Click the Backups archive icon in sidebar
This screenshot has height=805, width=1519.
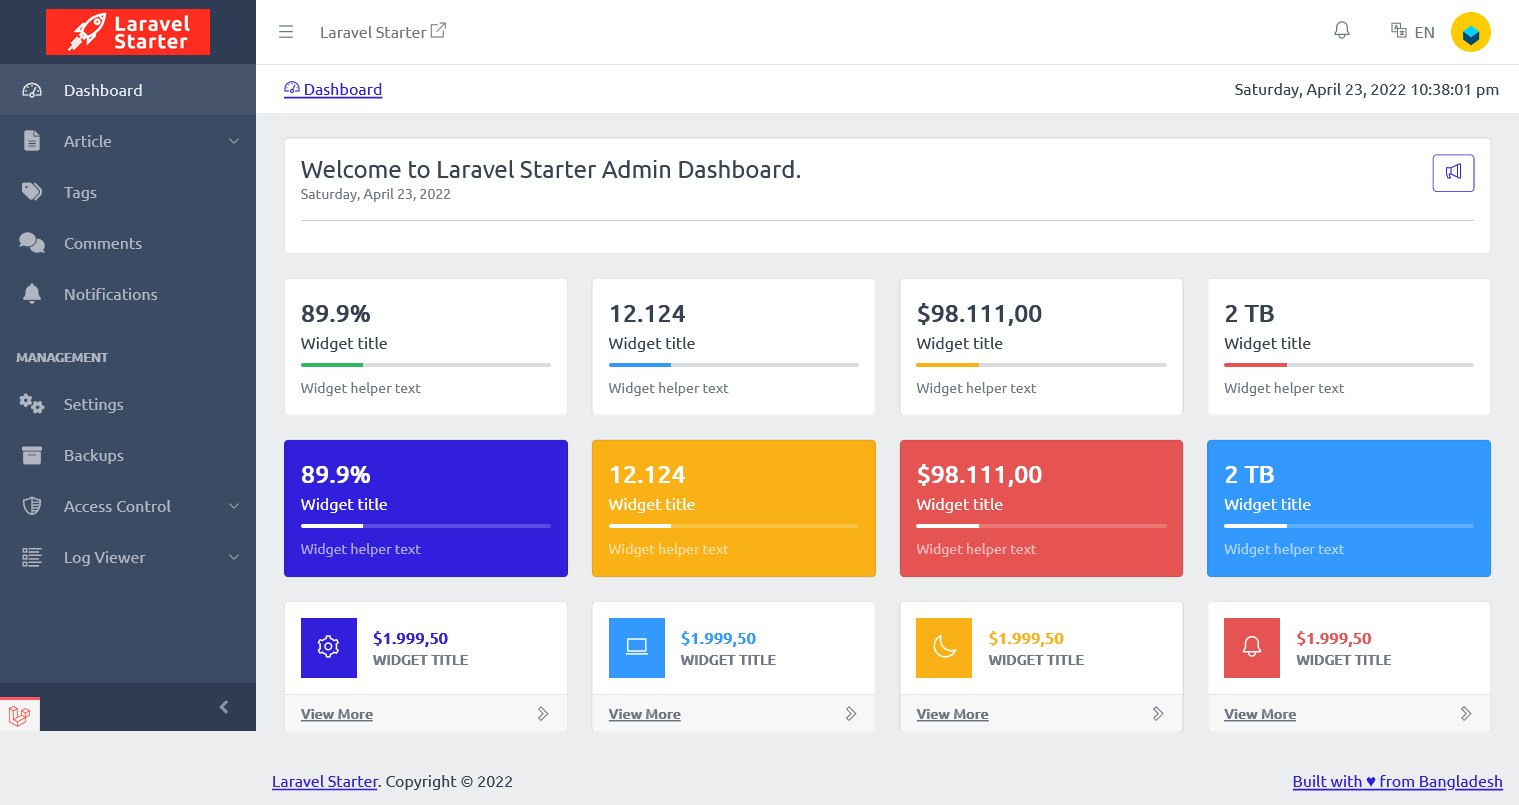point(32,455)
